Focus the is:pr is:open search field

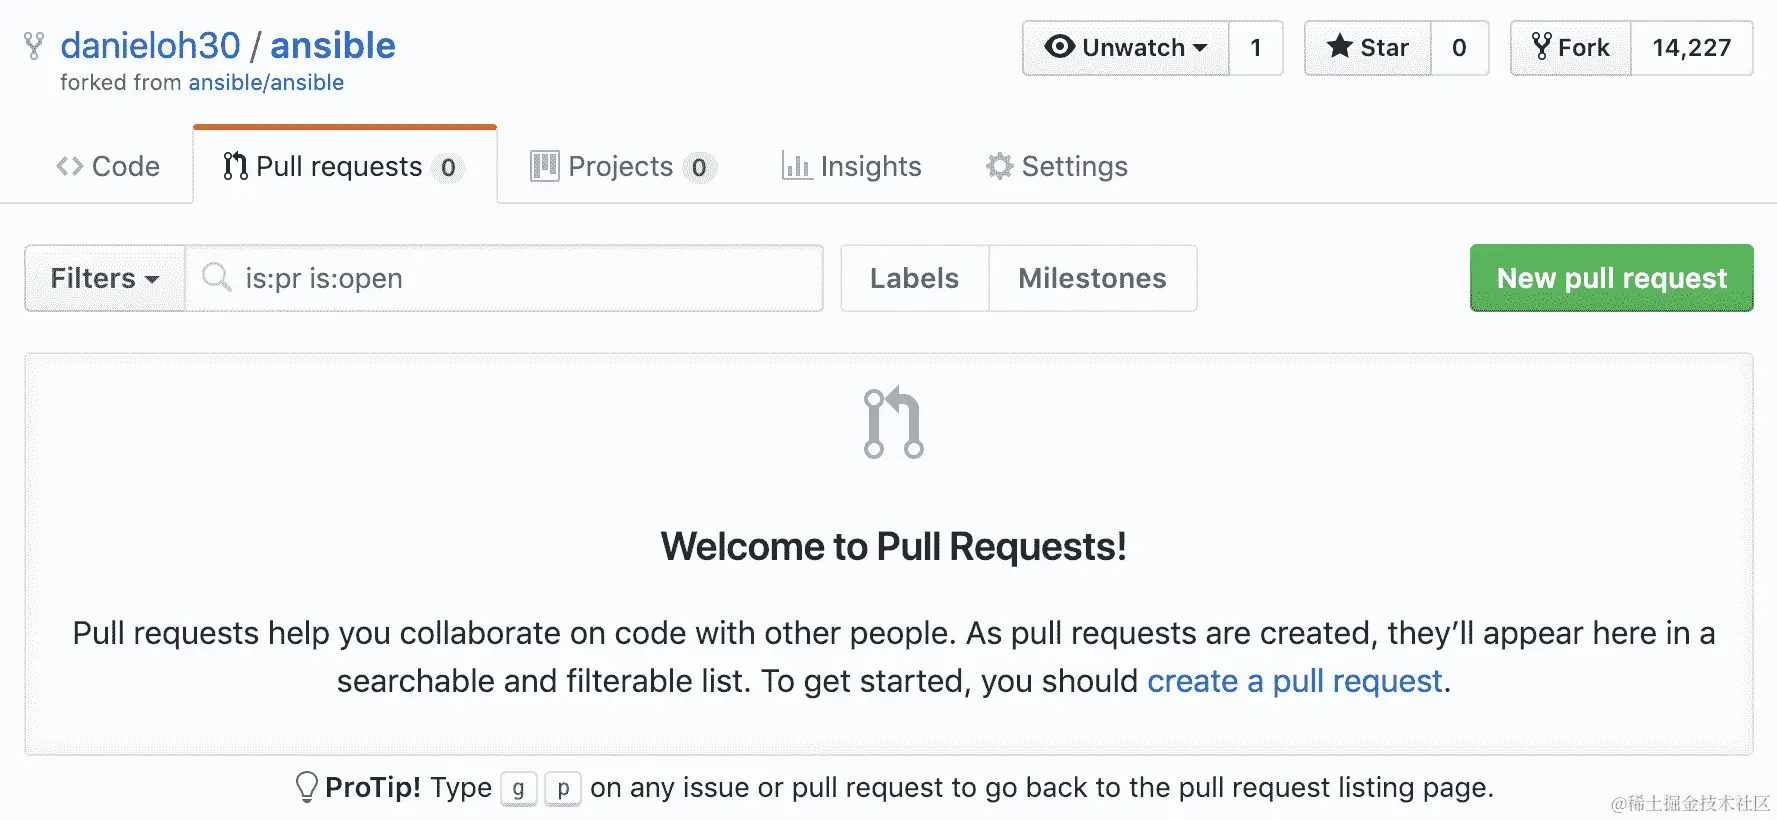click(504, 278)
